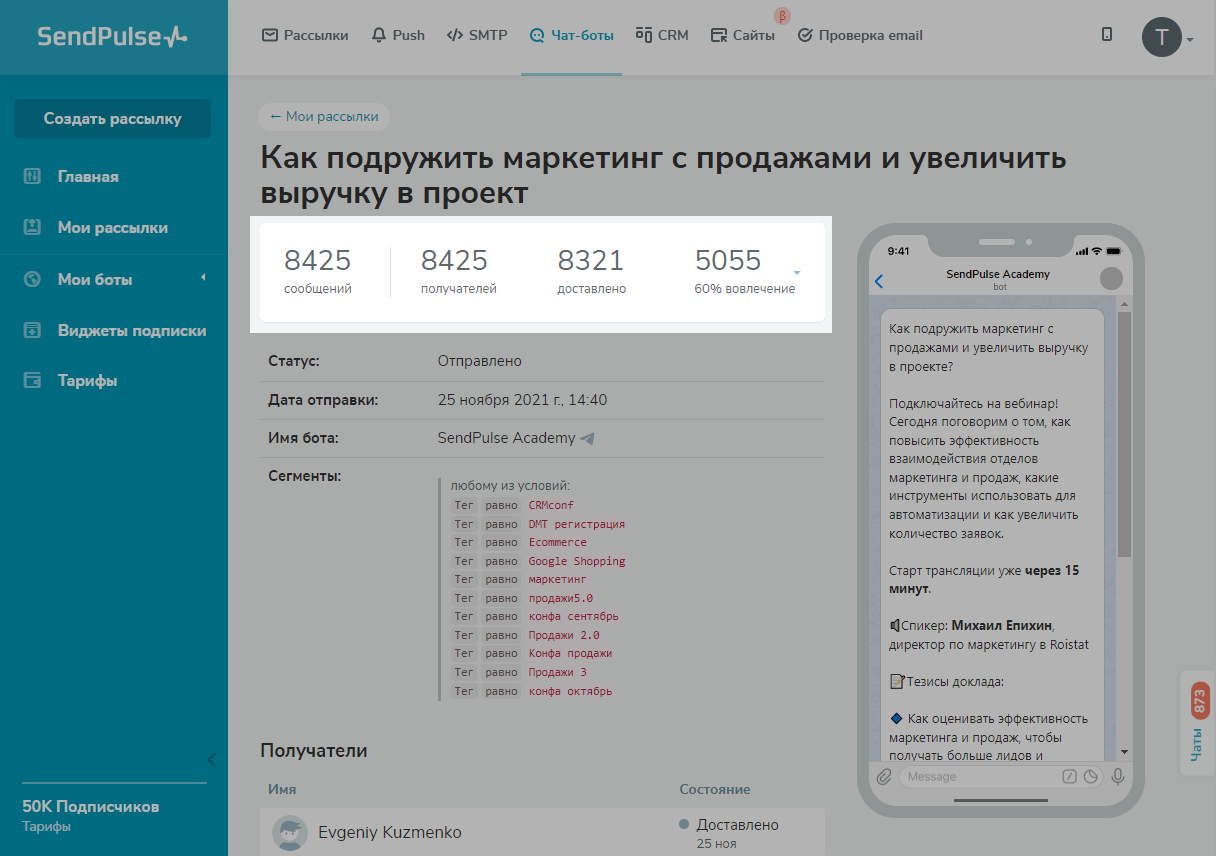Go to the Рассылки tab
This screenshot has height=856, width=1216.
coord(305,35)
